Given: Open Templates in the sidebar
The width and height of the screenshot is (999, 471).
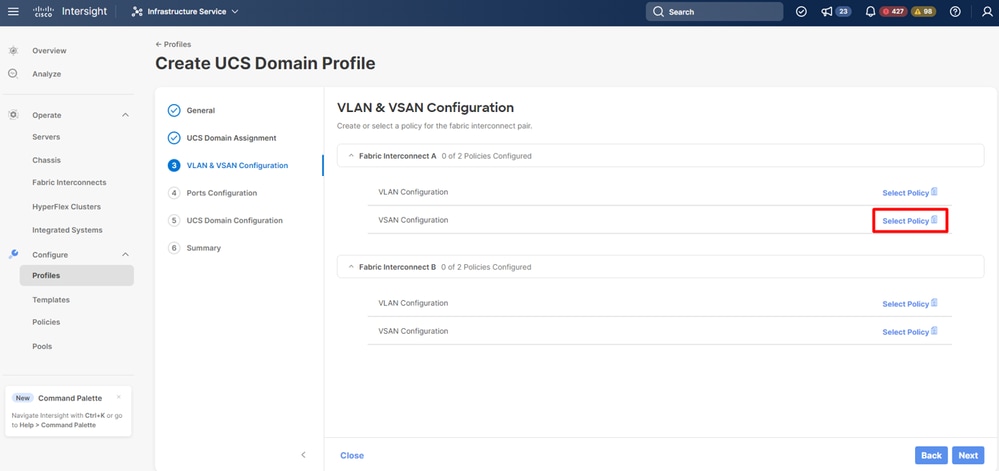Looking at the screenshot, I should (x=51, y=300).
